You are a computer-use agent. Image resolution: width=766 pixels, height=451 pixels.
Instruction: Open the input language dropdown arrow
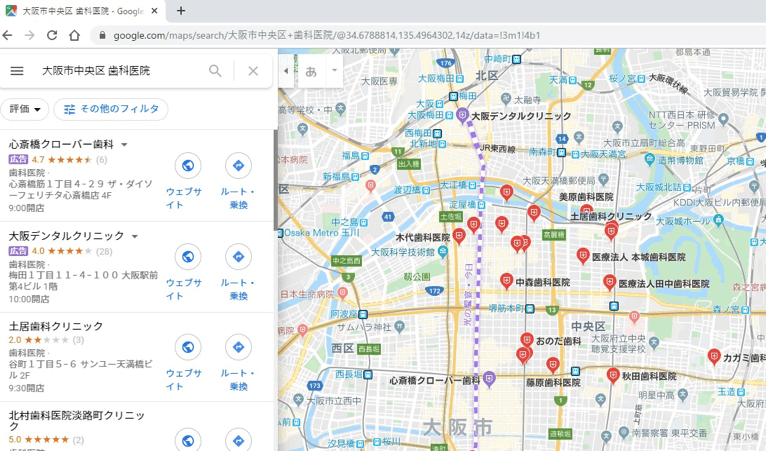(x=334, y=71)
